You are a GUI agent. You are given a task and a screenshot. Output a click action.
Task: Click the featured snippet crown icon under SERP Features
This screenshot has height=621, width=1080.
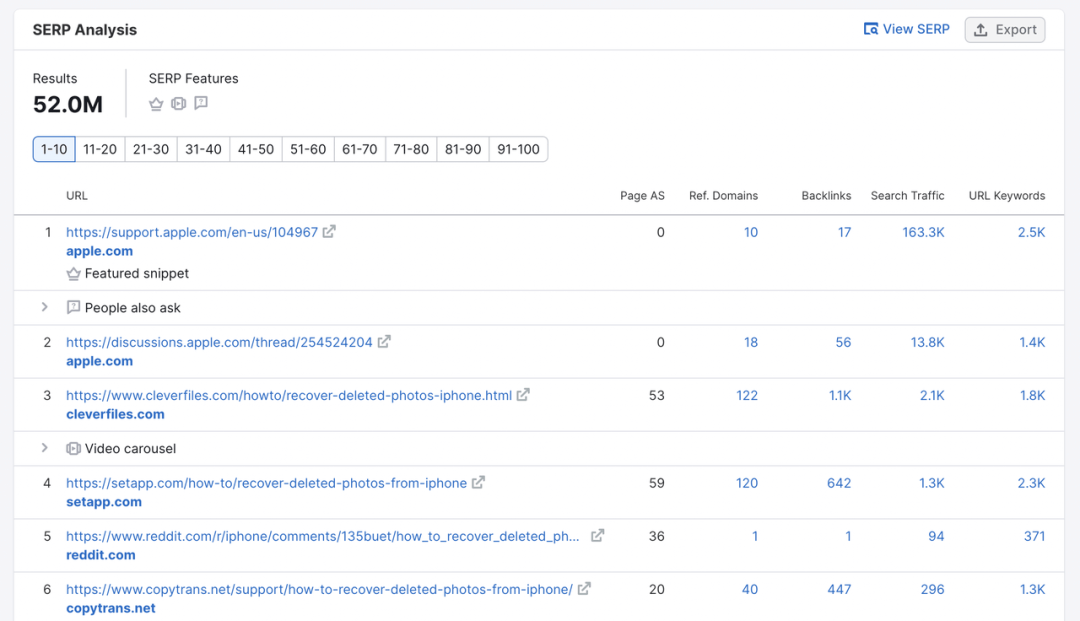click(156, 103)
